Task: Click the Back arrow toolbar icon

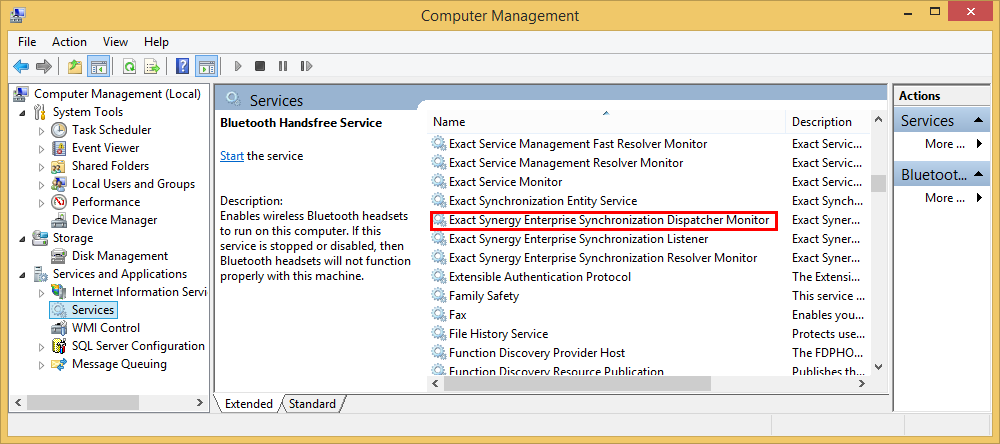Action: [21, 66]
